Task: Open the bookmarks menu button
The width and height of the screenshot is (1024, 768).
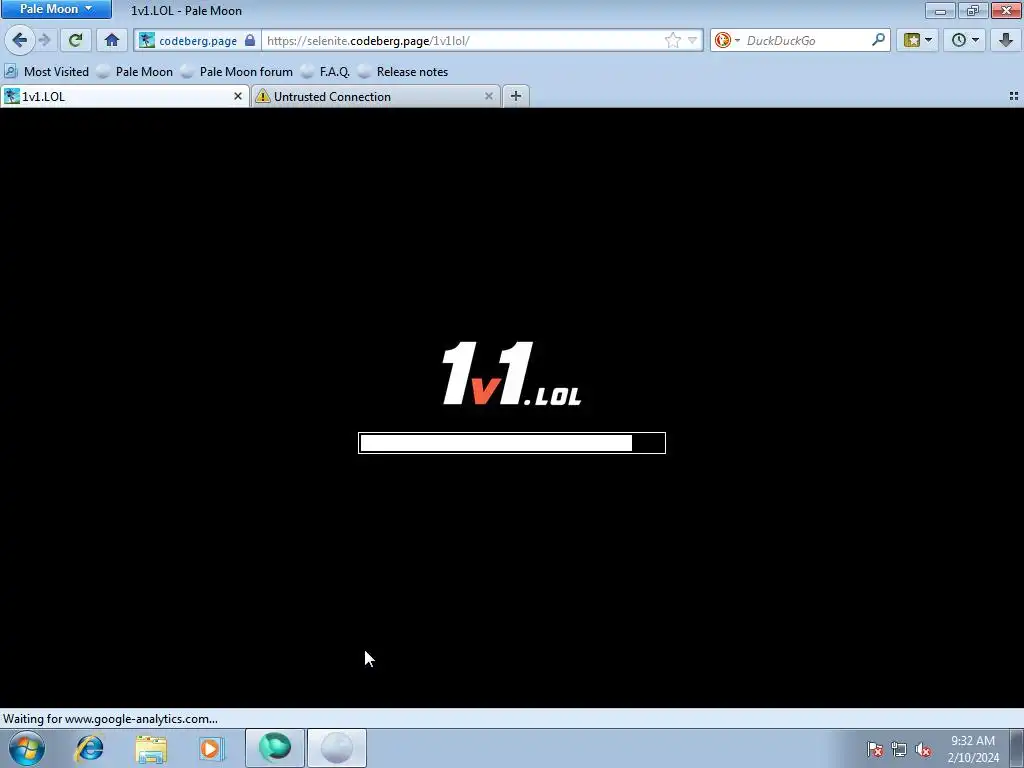Action: [917, 40]
